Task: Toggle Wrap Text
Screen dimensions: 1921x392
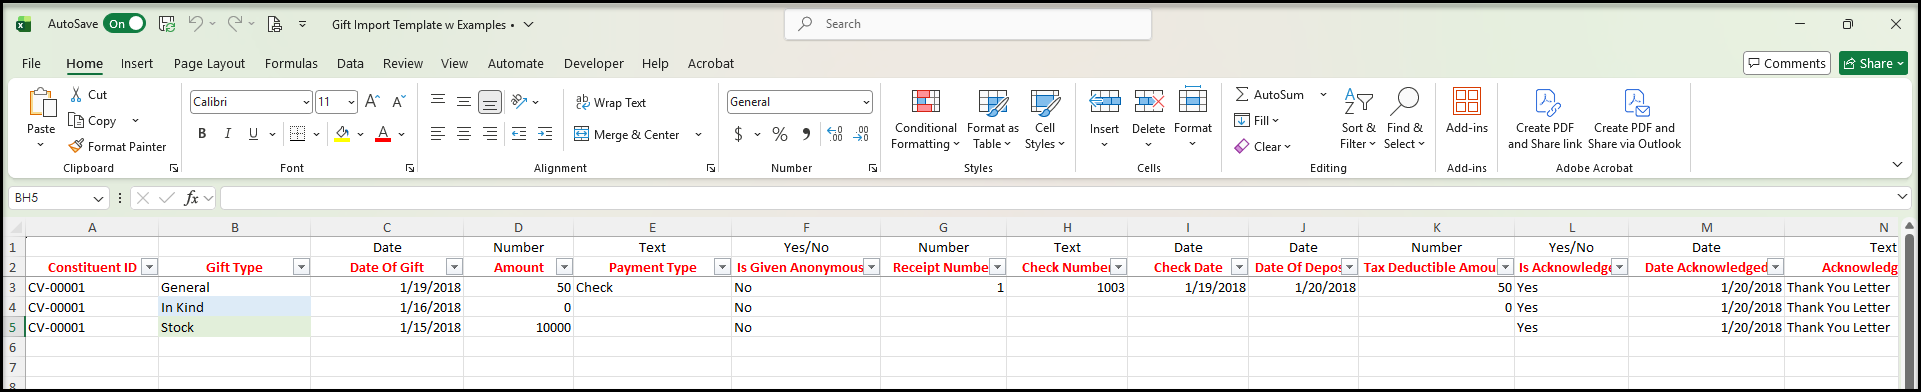Action: (611, 102)
